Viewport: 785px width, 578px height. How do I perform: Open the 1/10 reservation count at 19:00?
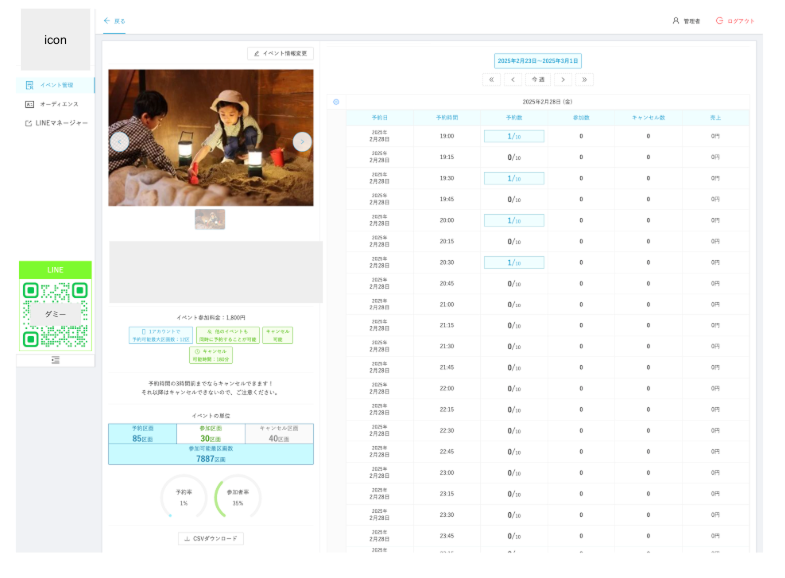(x=514, y=136)
